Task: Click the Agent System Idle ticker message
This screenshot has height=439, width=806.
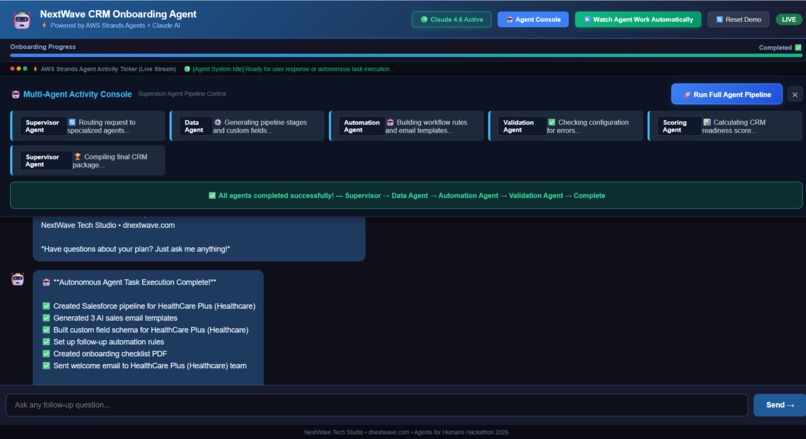Action: tap(292, 69)
